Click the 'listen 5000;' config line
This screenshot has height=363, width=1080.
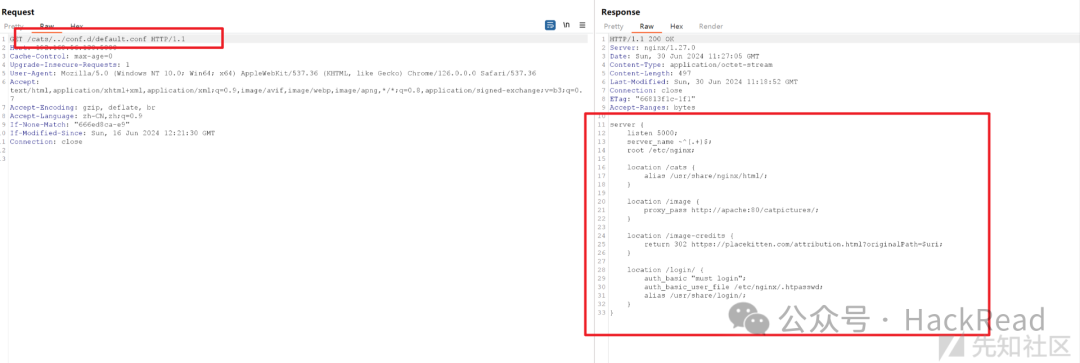tap(652, 133)
